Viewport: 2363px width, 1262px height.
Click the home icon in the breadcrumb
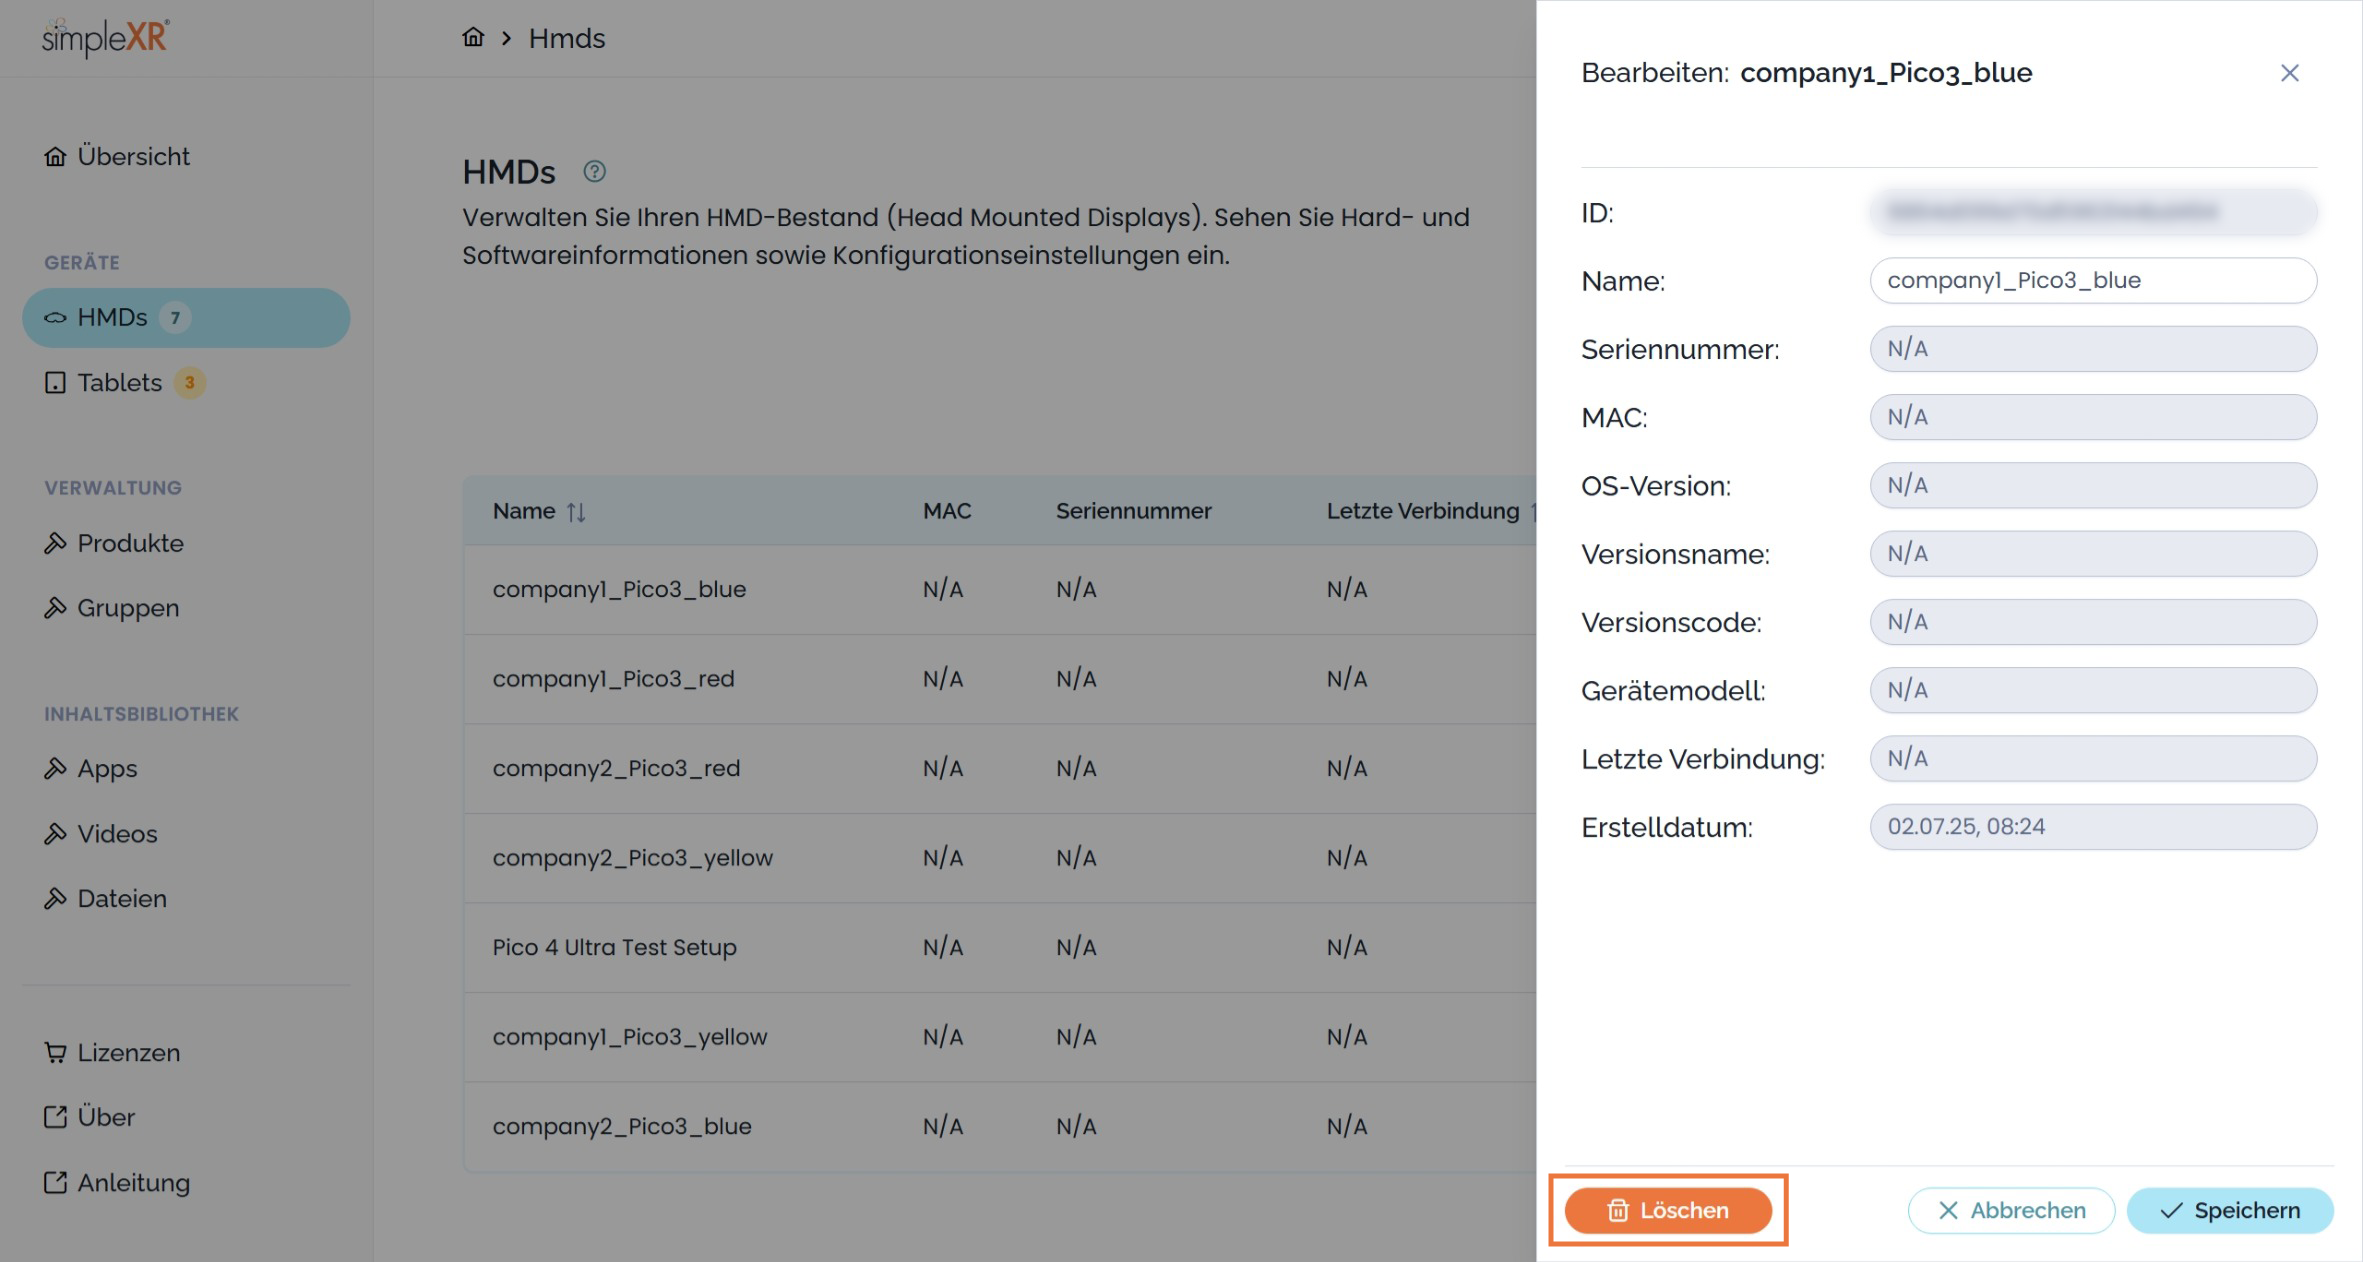pos(473,38)
